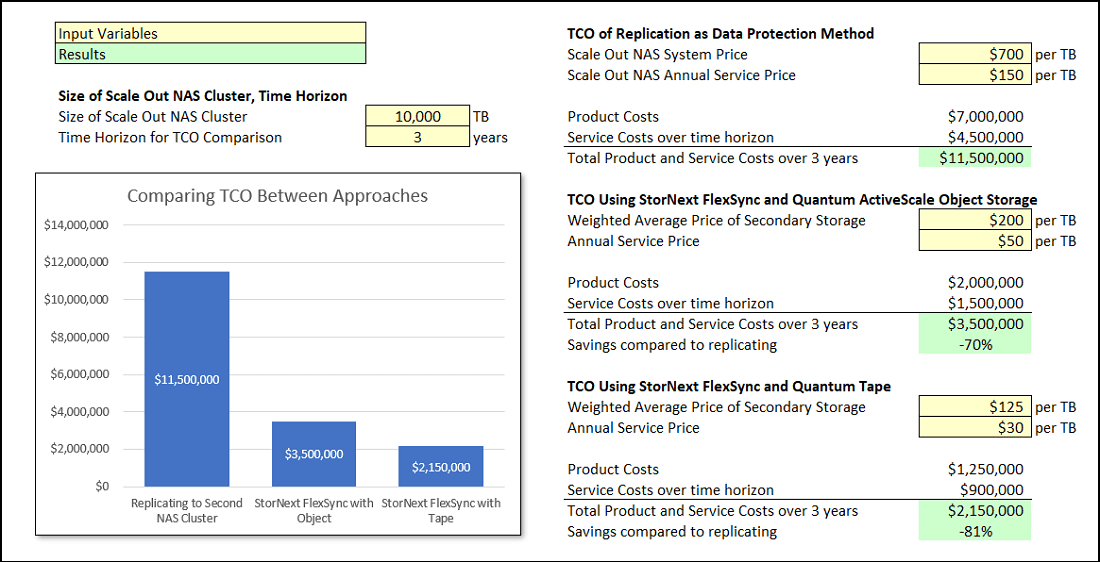This screenshot has width=1100, height=562.
Task: Select the $50 Annual Service Price cell
Action: [x=974, y=241]
